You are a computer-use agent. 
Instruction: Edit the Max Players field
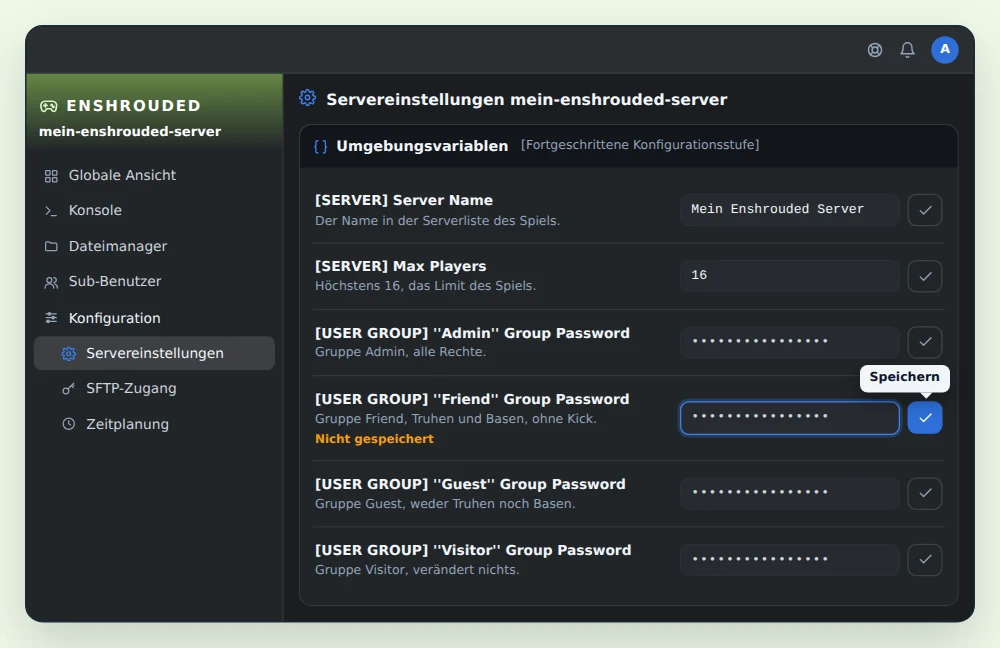tap(790, 276)
